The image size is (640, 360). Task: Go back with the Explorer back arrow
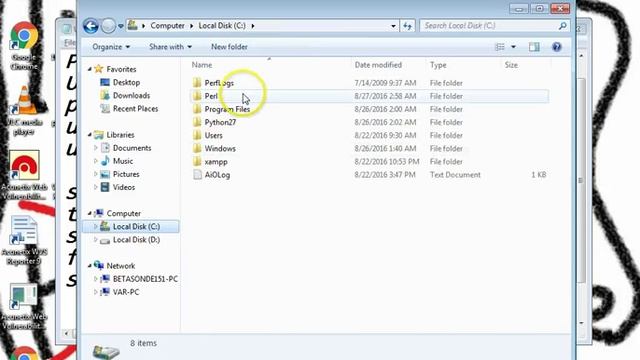[x=91, y=26]
